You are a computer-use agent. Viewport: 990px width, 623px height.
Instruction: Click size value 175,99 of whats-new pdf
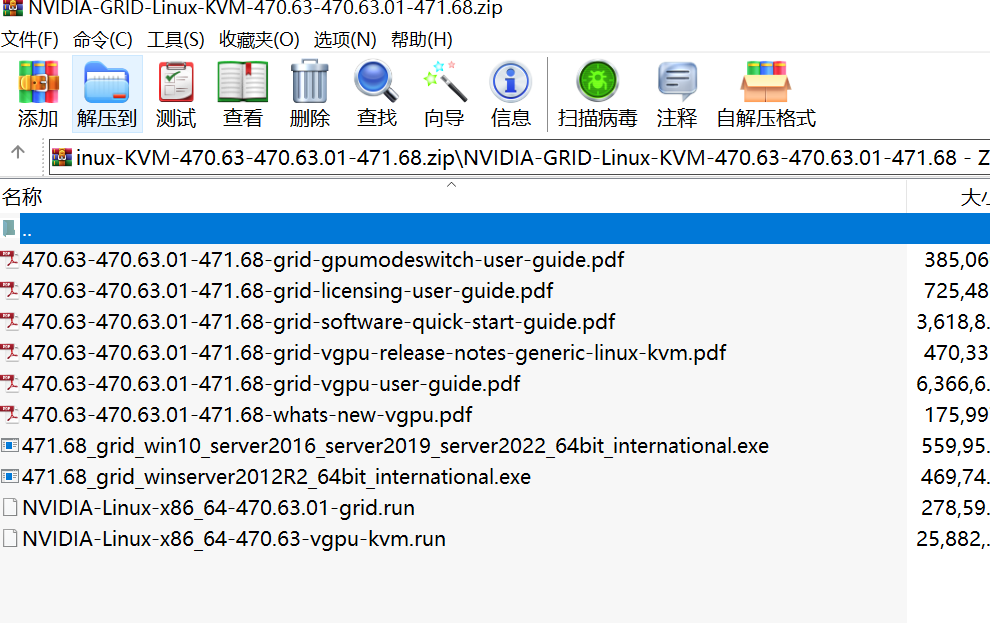tap(957, 415)
